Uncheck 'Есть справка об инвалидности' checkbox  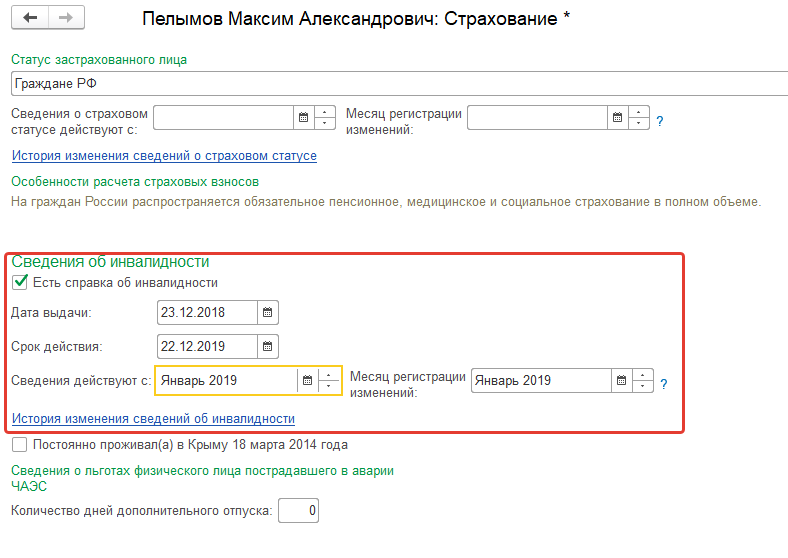pyautogui.click(x=20, y=283)
